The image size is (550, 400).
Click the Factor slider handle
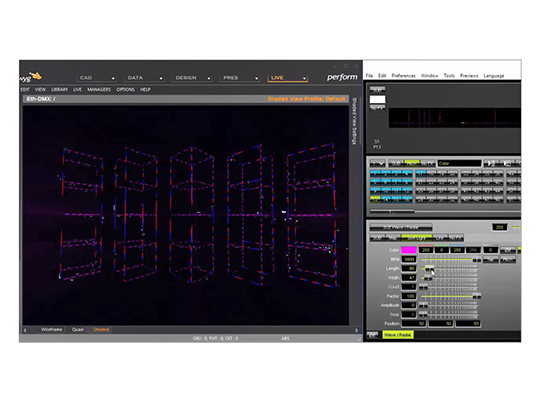[x=476, y=296]
